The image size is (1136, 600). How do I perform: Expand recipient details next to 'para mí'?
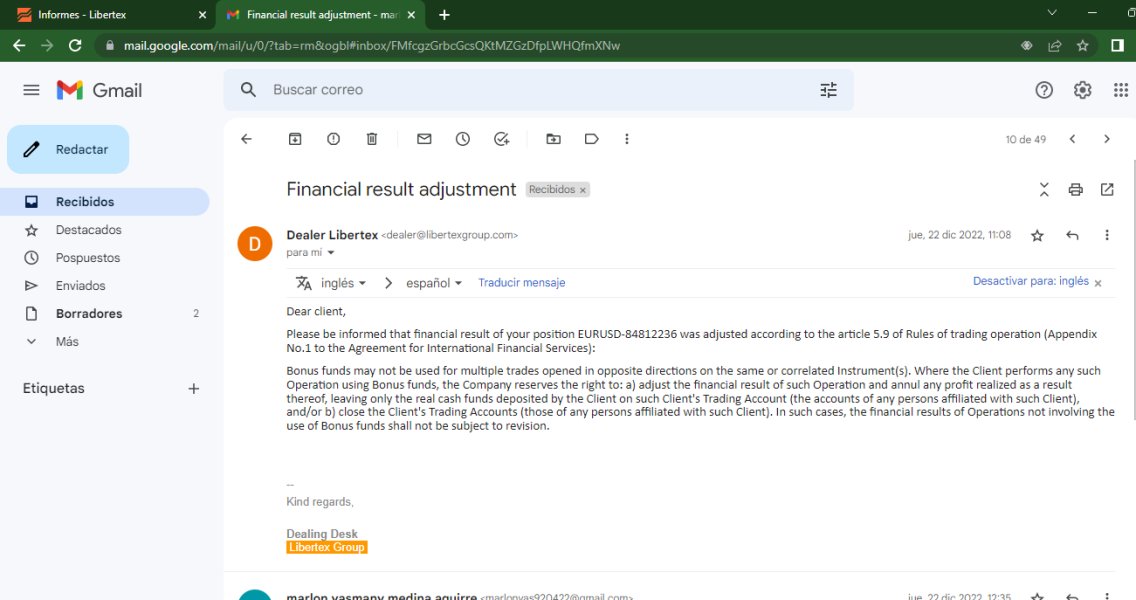click(x=331, y=253)
